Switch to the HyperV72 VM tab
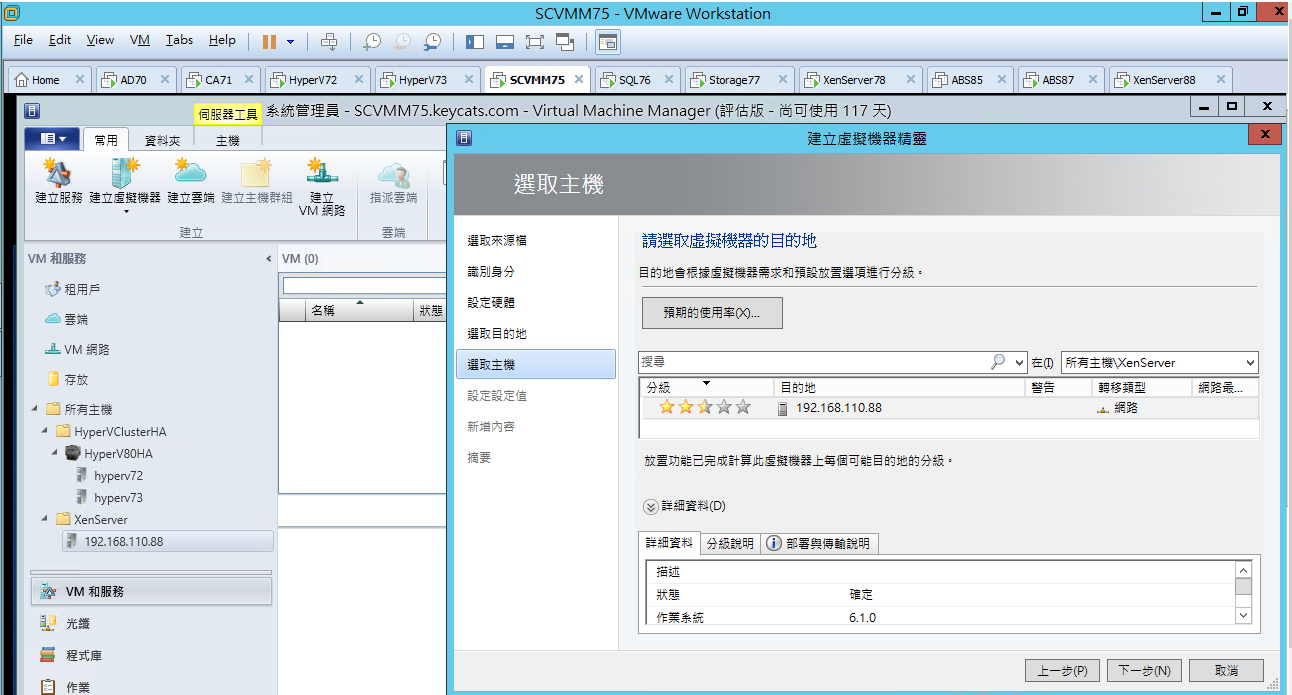 click(313, 80)
